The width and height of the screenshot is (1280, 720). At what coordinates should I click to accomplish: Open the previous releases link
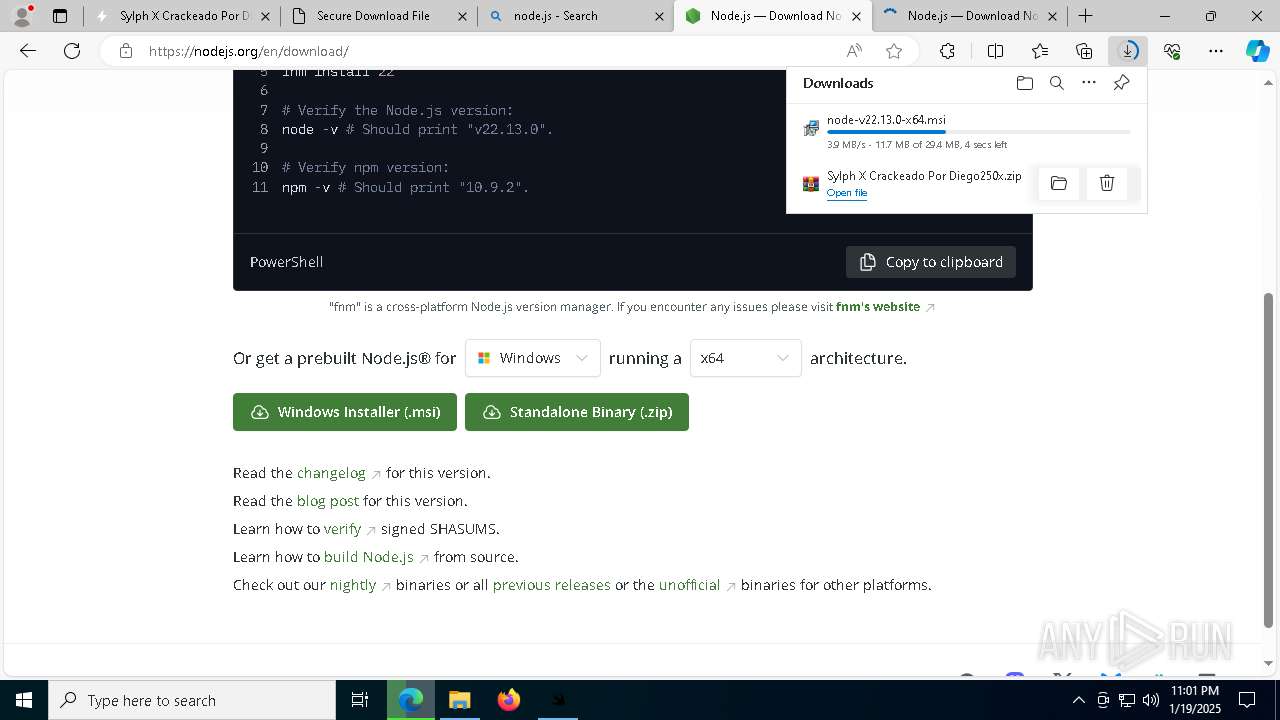pos(552,585)
